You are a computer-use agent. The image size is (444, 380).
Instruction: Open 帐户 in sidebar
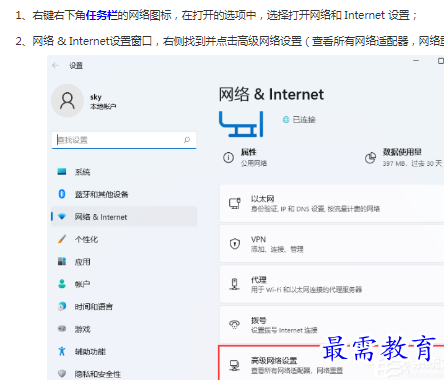click(x=124, y=284)
